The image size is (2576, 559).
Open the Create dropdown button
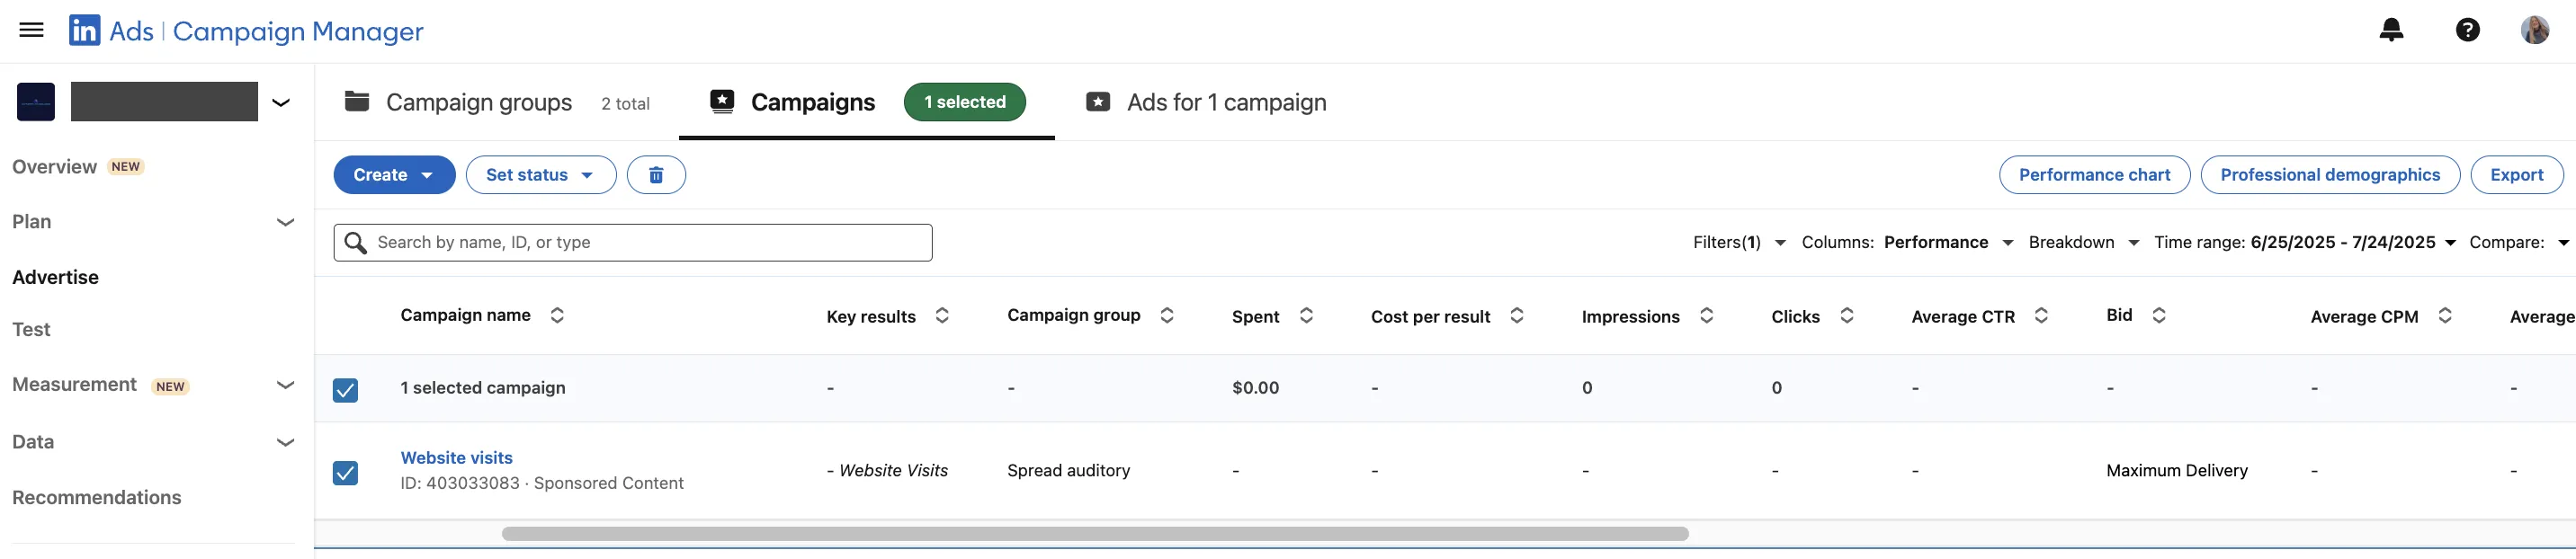[394, 175]
